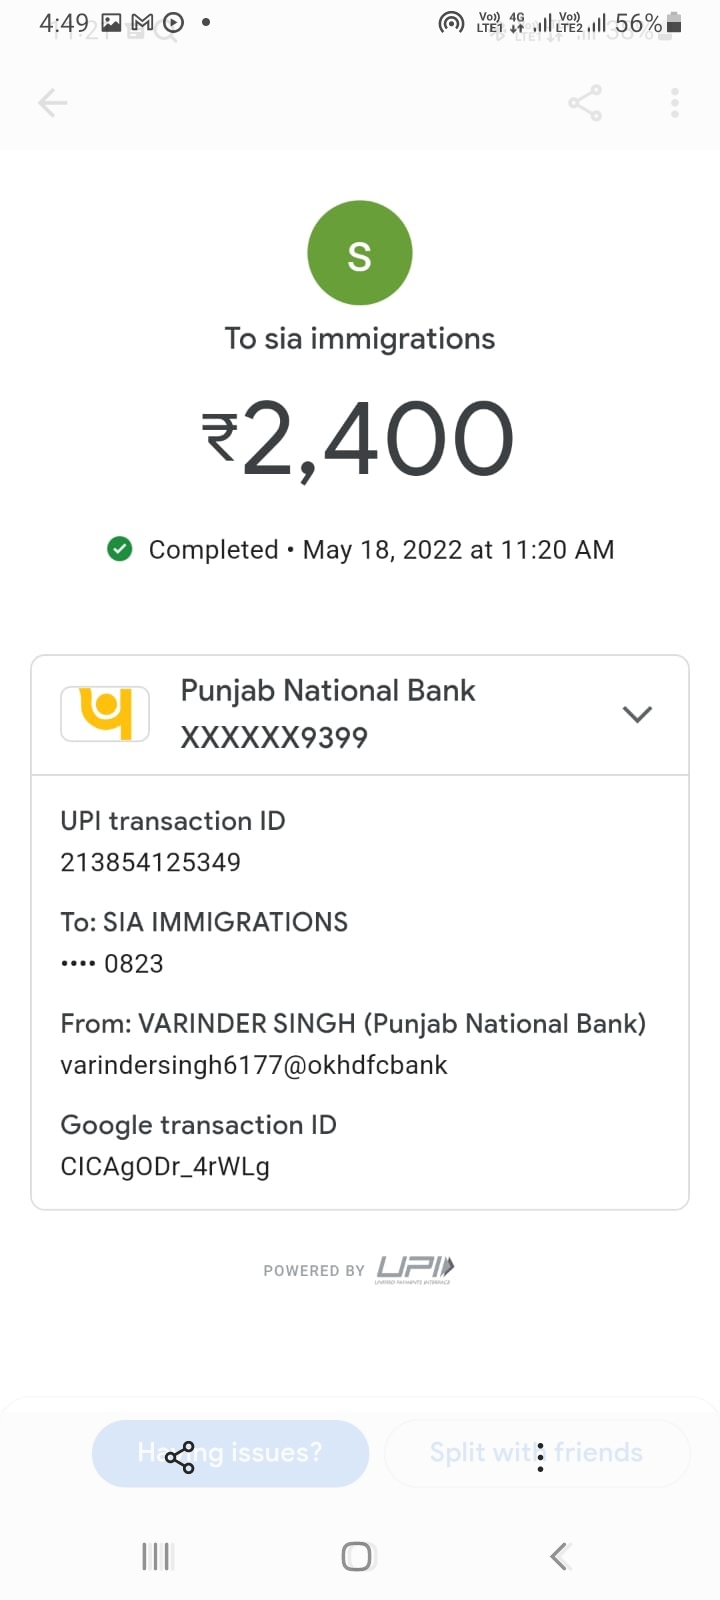Tap the UPI logo under Powered By
Viewport: 720px width, 1600px height.
tap(415, 1269)
